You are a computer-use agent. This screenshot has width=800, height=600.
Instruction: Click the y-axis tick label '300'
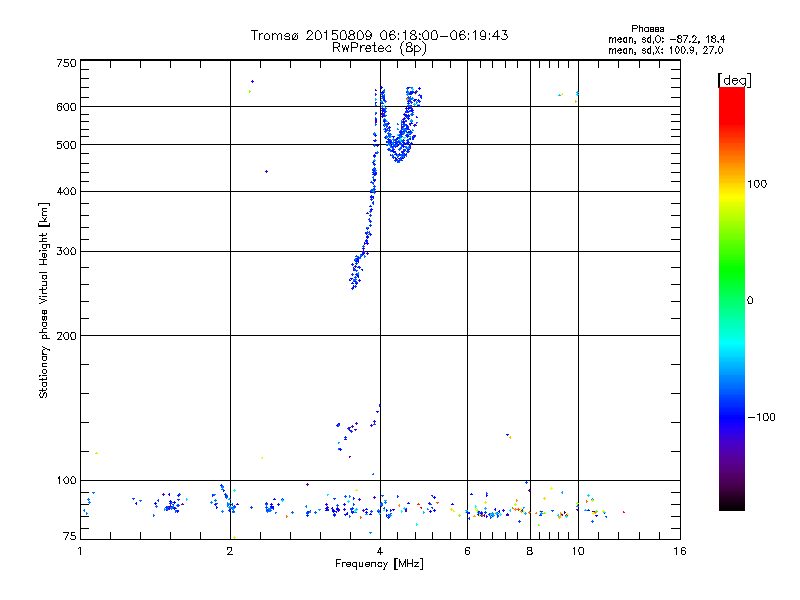66,251
